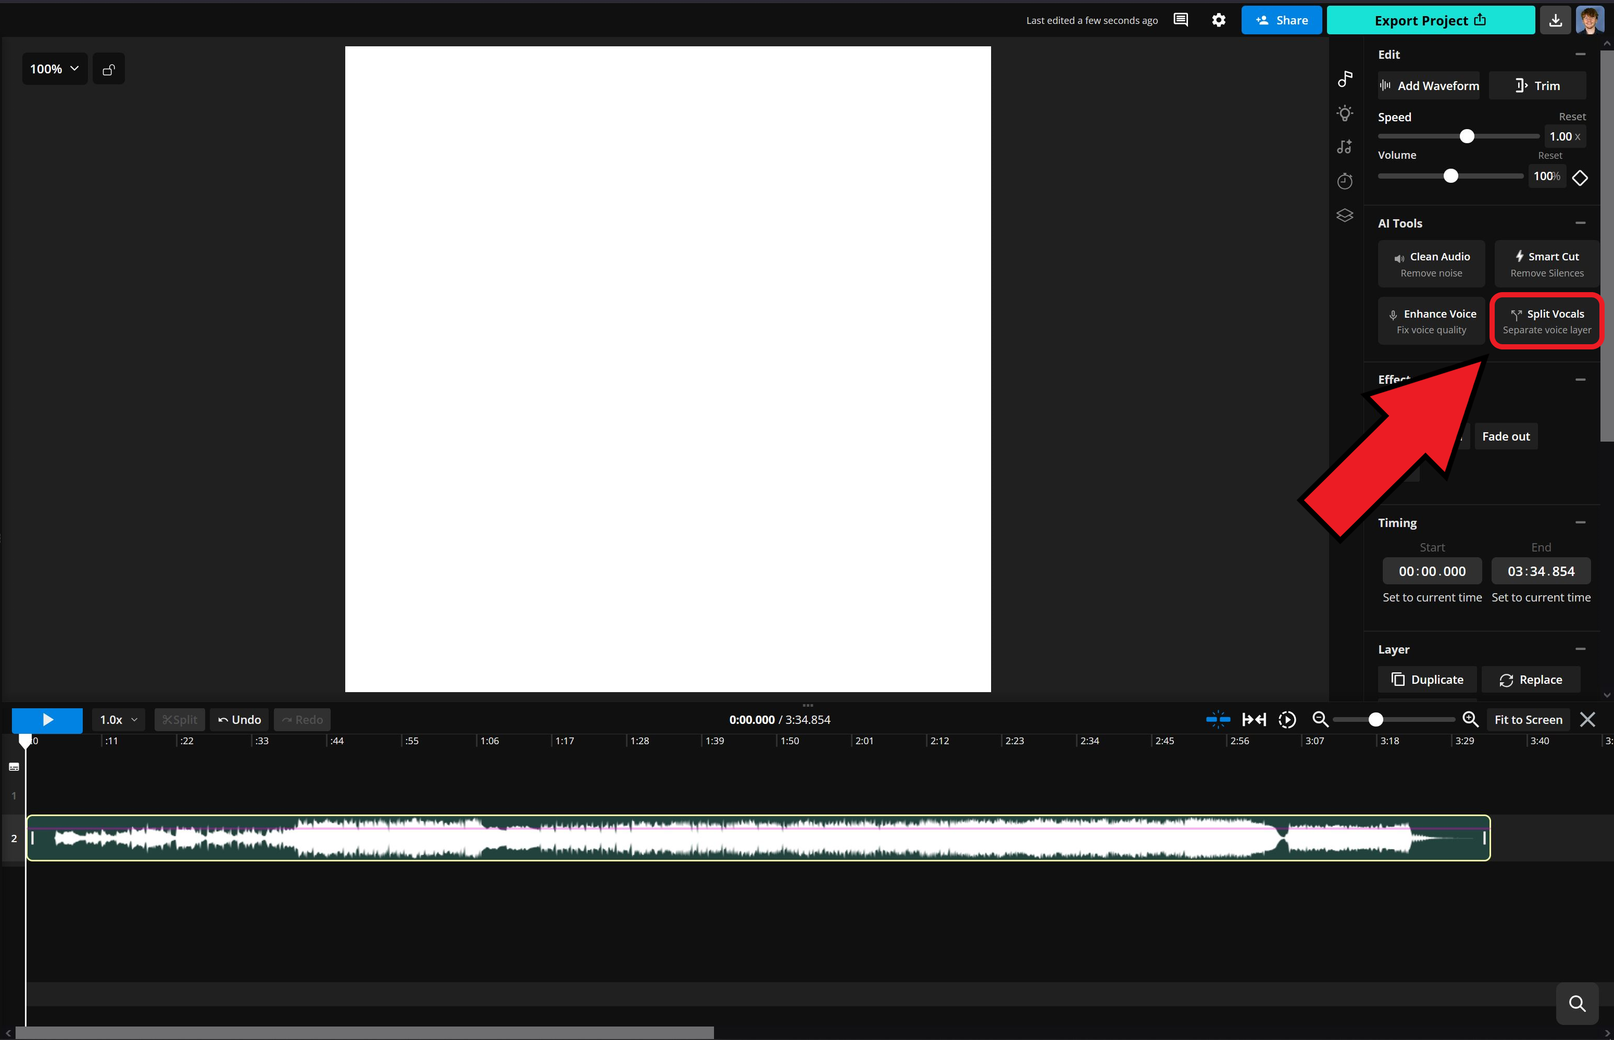Select the music note audio panel icon
This screenshot has height=1040, width=1614.
[x=1345, y=80]
